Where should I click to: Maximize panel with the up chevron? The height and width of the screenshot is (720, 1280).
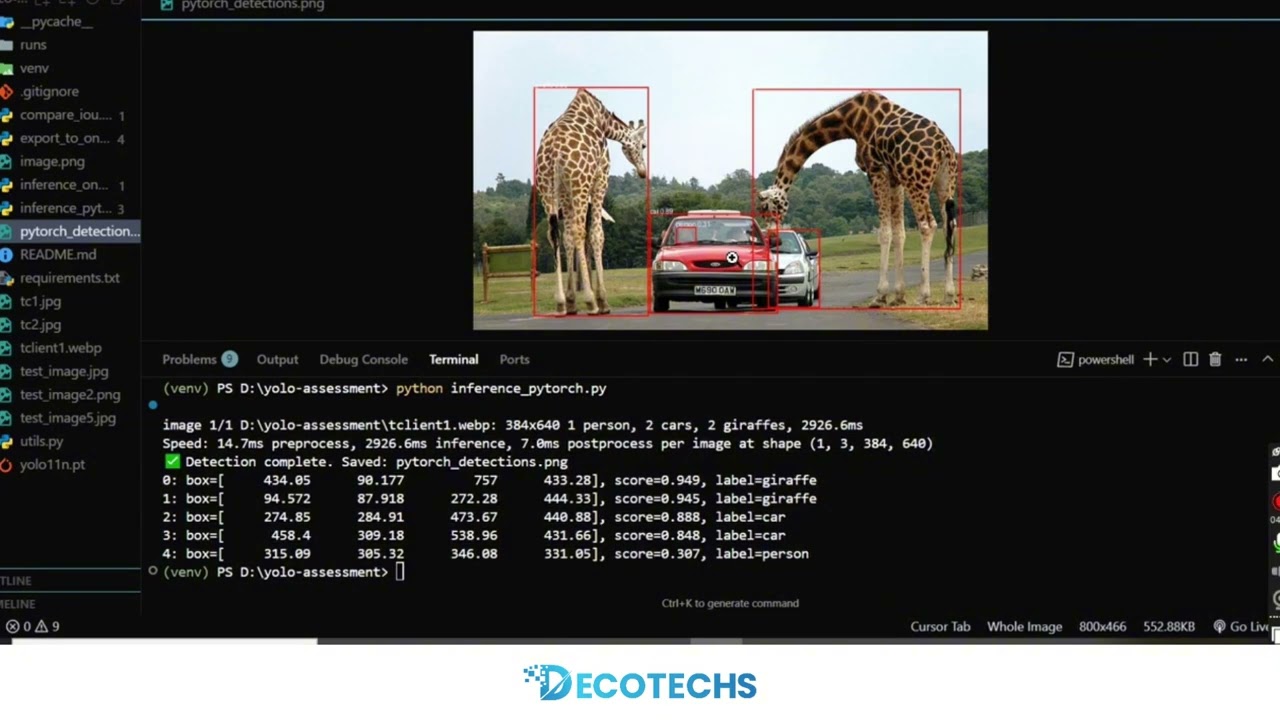pos(1267,359)
